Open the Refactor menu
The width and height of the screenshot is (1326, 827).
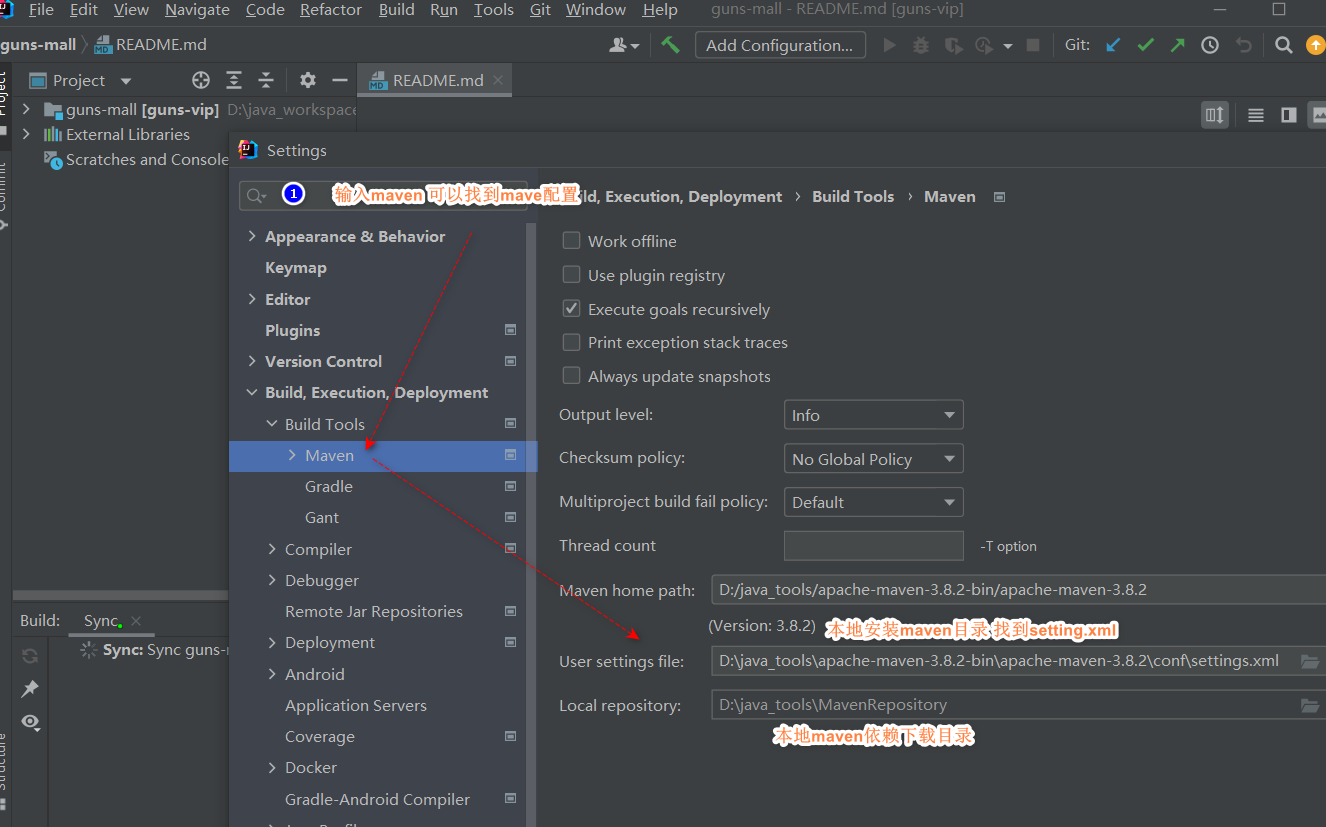point(330,10)
